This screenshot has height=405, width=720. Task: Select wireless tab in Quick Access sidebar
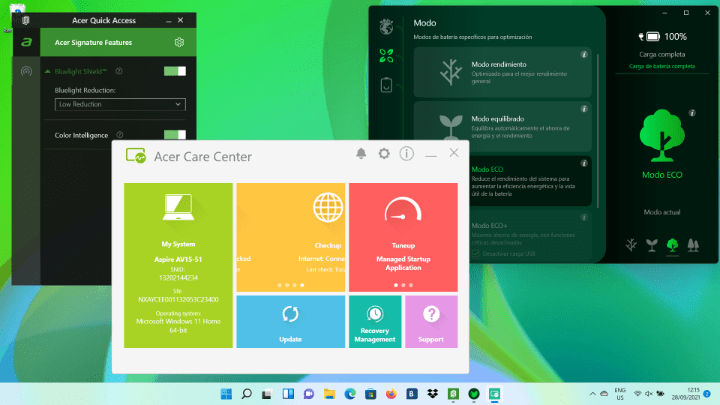pyautogui.click(x=27, y=71)
